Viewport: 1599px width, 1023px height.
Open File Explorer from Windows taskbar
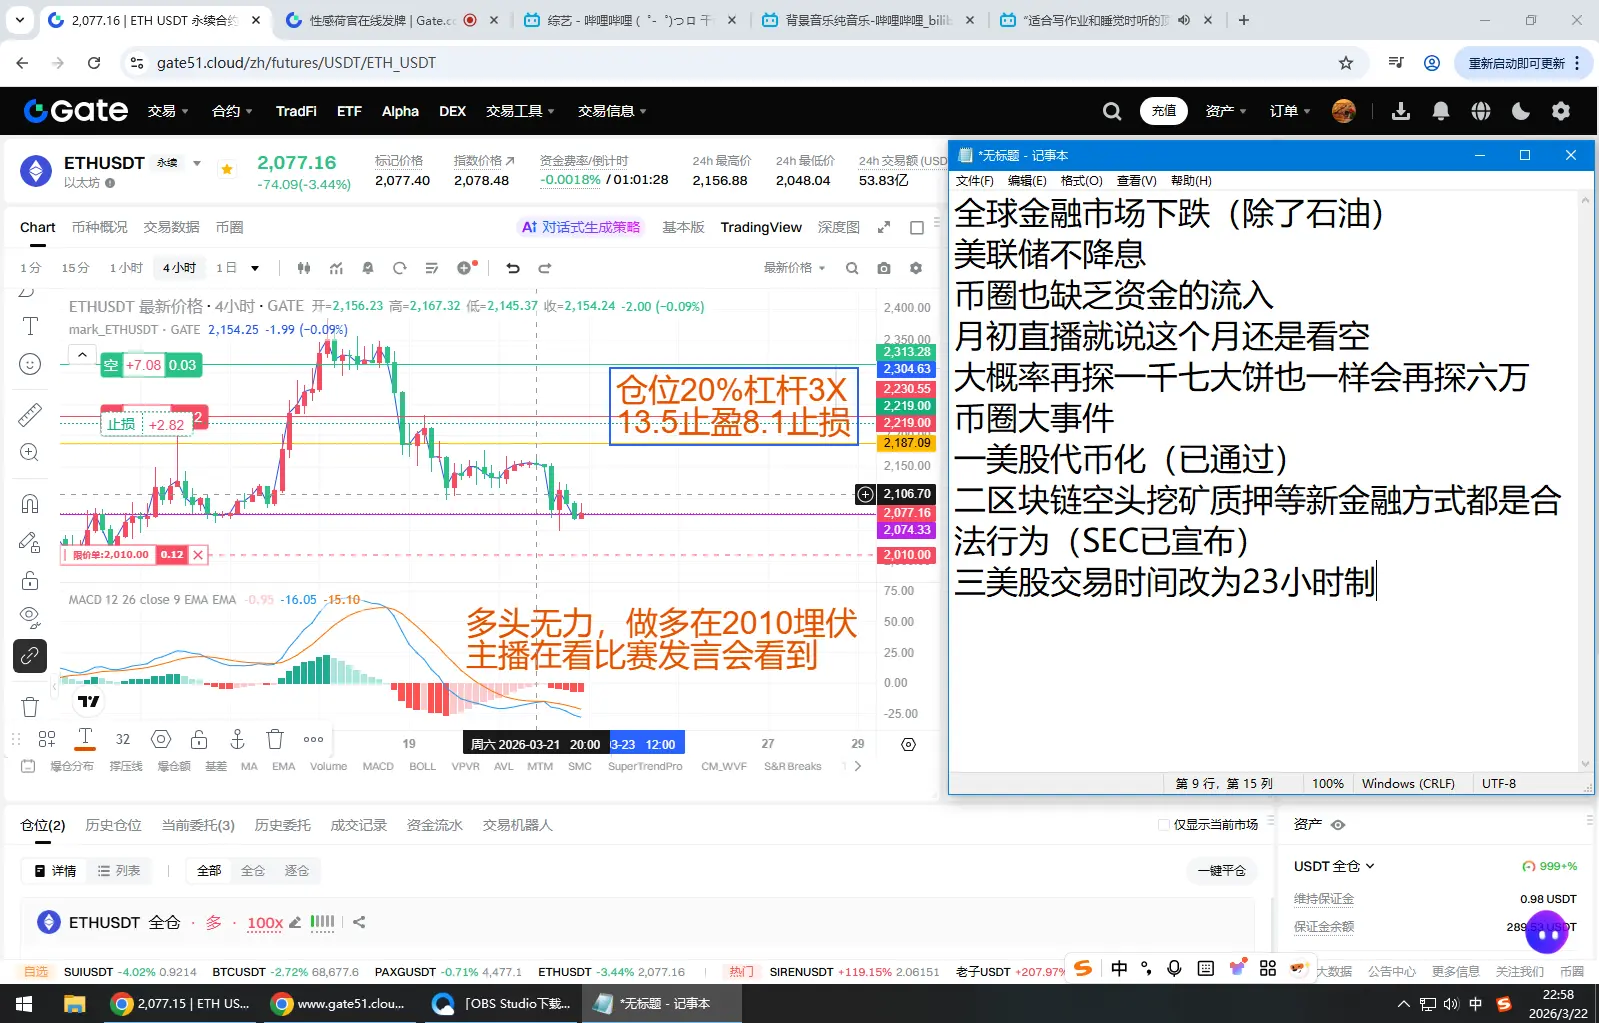(74, 1003)
